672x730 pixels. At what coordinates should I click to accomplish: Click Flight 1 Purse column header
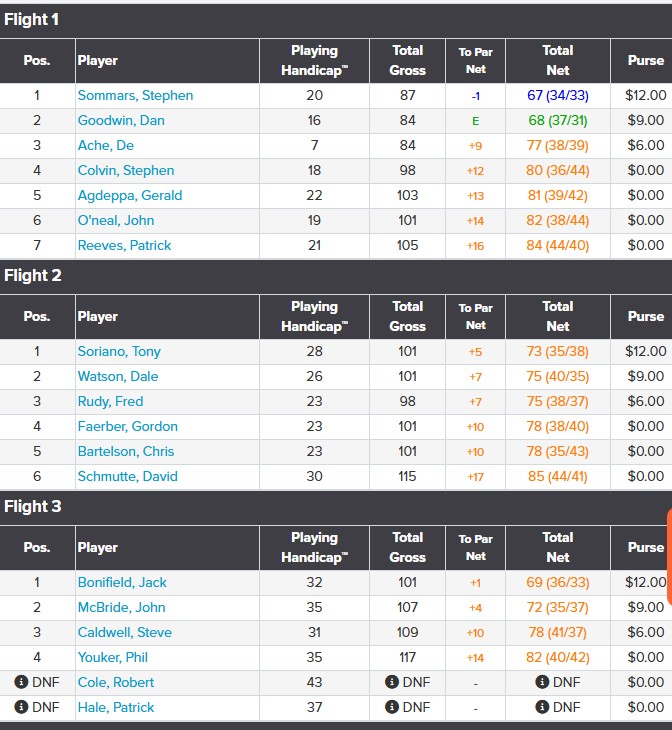point(645,60)
